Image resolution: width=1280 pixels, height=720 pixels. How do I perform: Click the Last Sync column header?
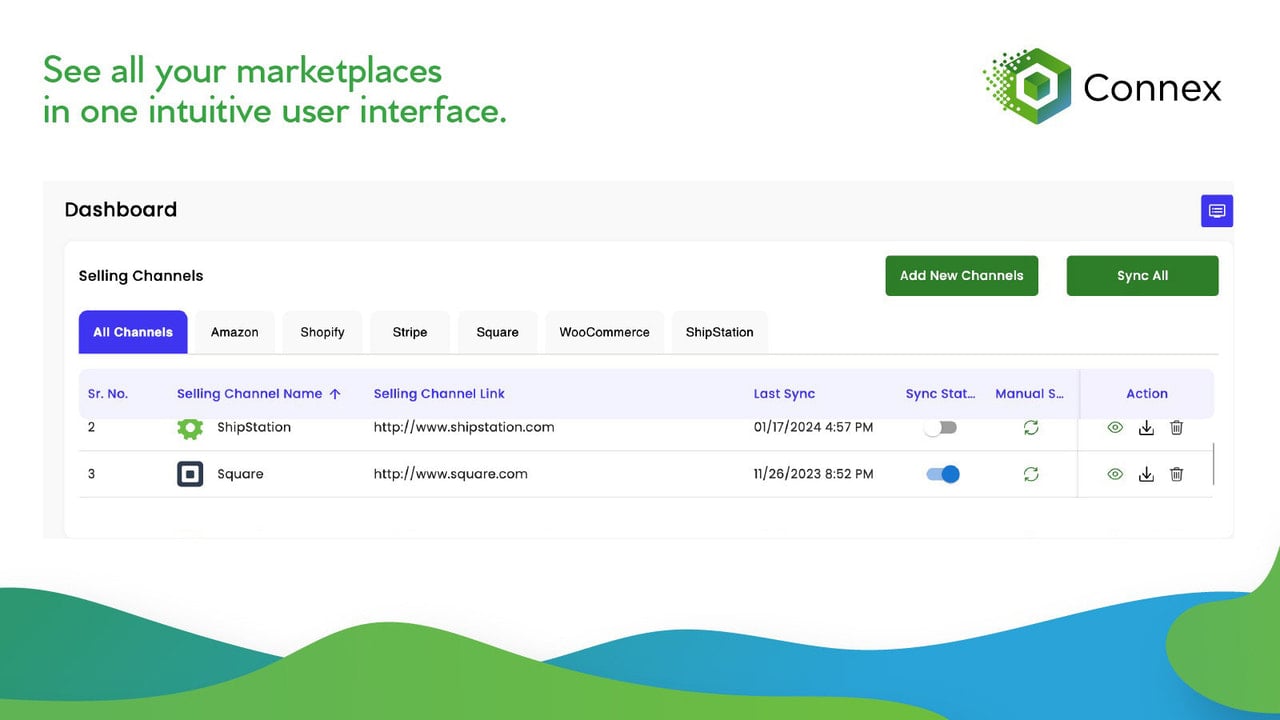(x=784, y=394)
